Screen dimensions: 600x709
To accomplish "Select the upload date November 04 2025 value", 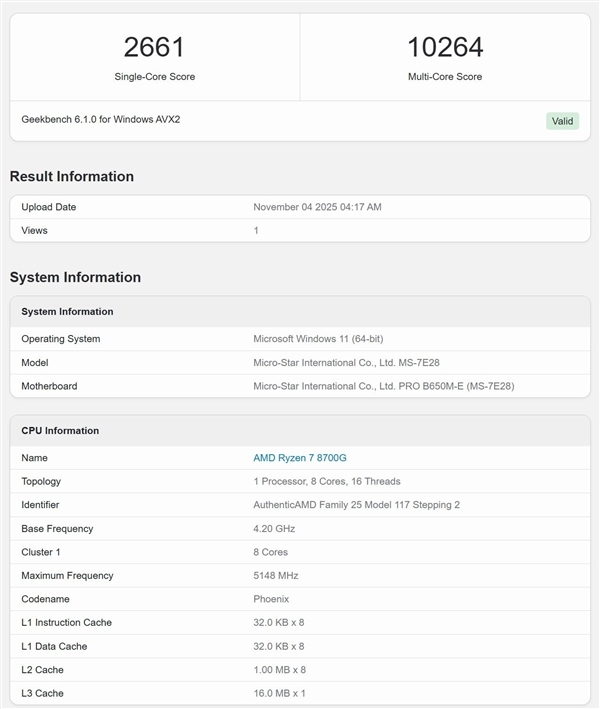I will click(317, 207).
